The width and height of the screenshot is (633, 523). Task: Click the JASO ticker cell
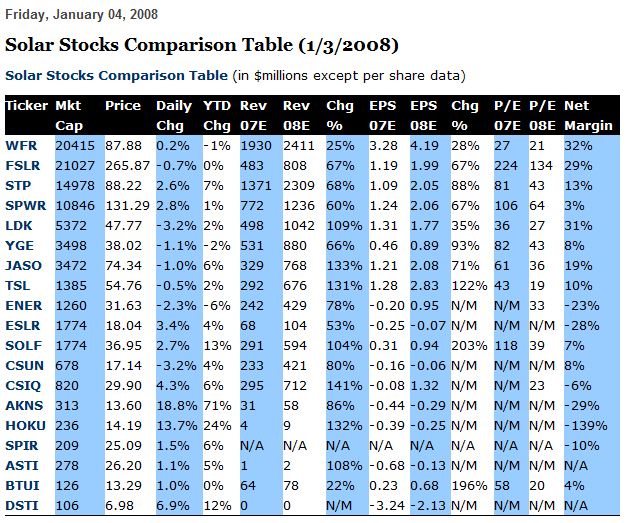(x=23, y=265)
